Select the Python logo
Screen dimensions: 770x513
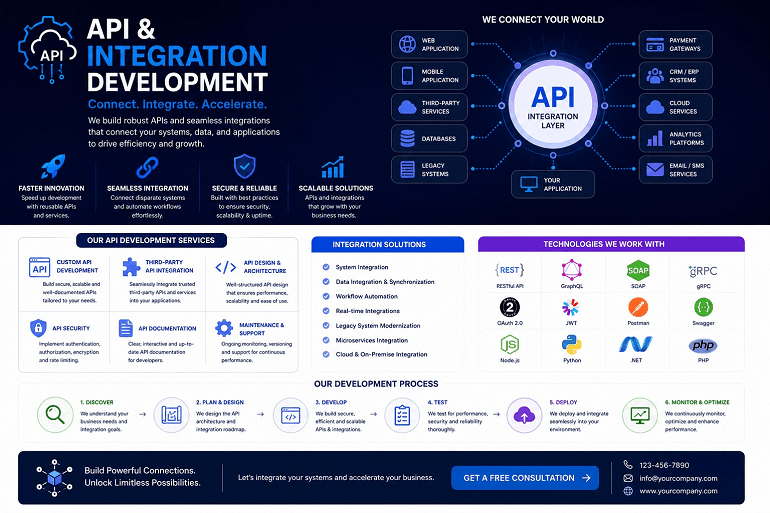tap(572, 345)
